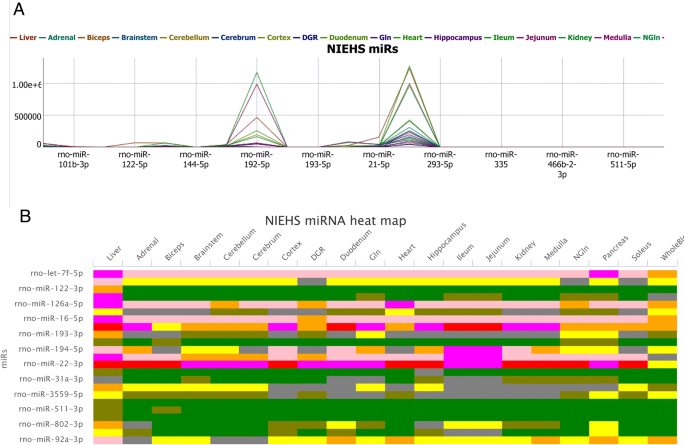The width and height of the screenshot is (685, 445).
Task: Click the 500000 y-axis tick label
Action: 27,116
